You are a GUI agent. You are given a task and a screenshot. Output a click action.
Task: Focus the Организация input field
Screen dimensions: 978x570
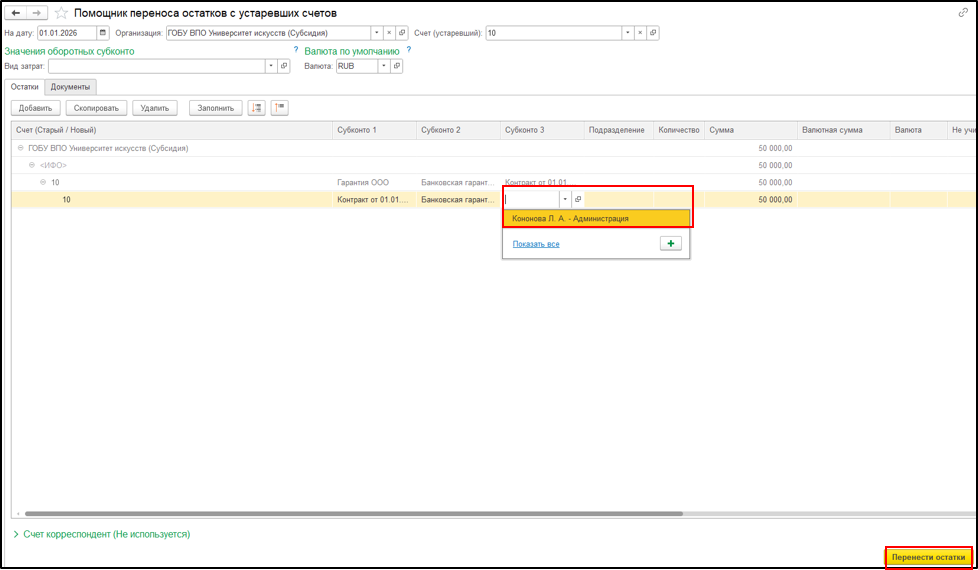point(268,33)
